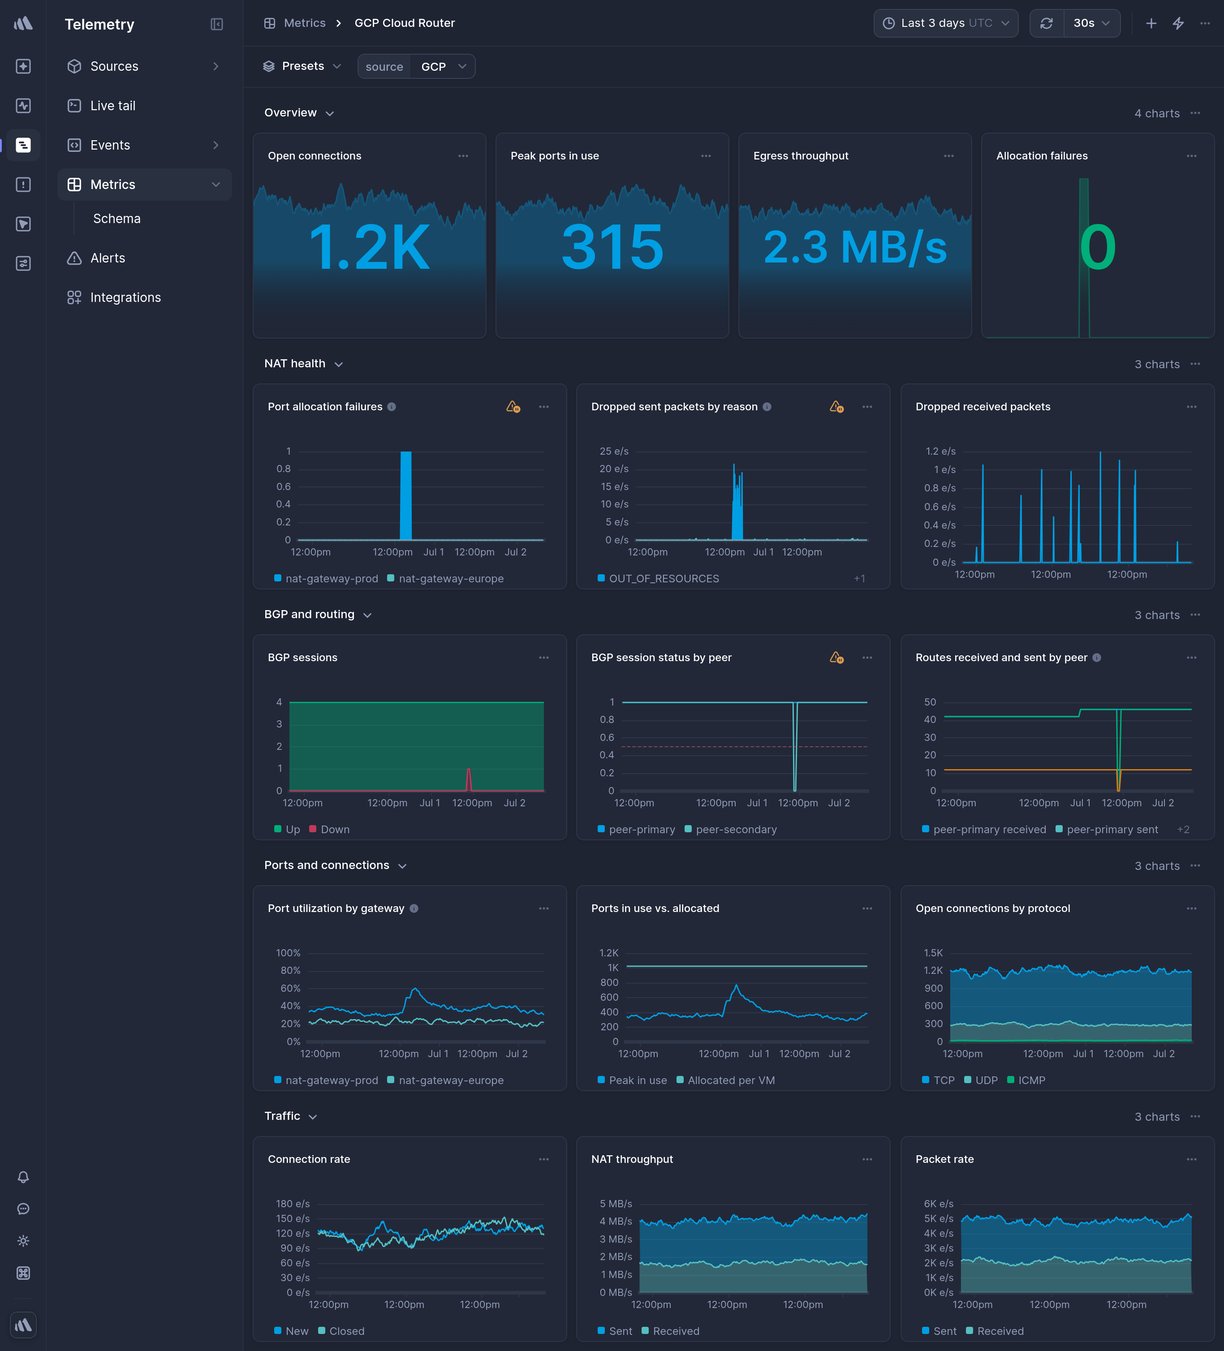Screen dimensions: 1224x1351
Task: Click the plus icon in top bar
Action: click(x=1151, y=23)
